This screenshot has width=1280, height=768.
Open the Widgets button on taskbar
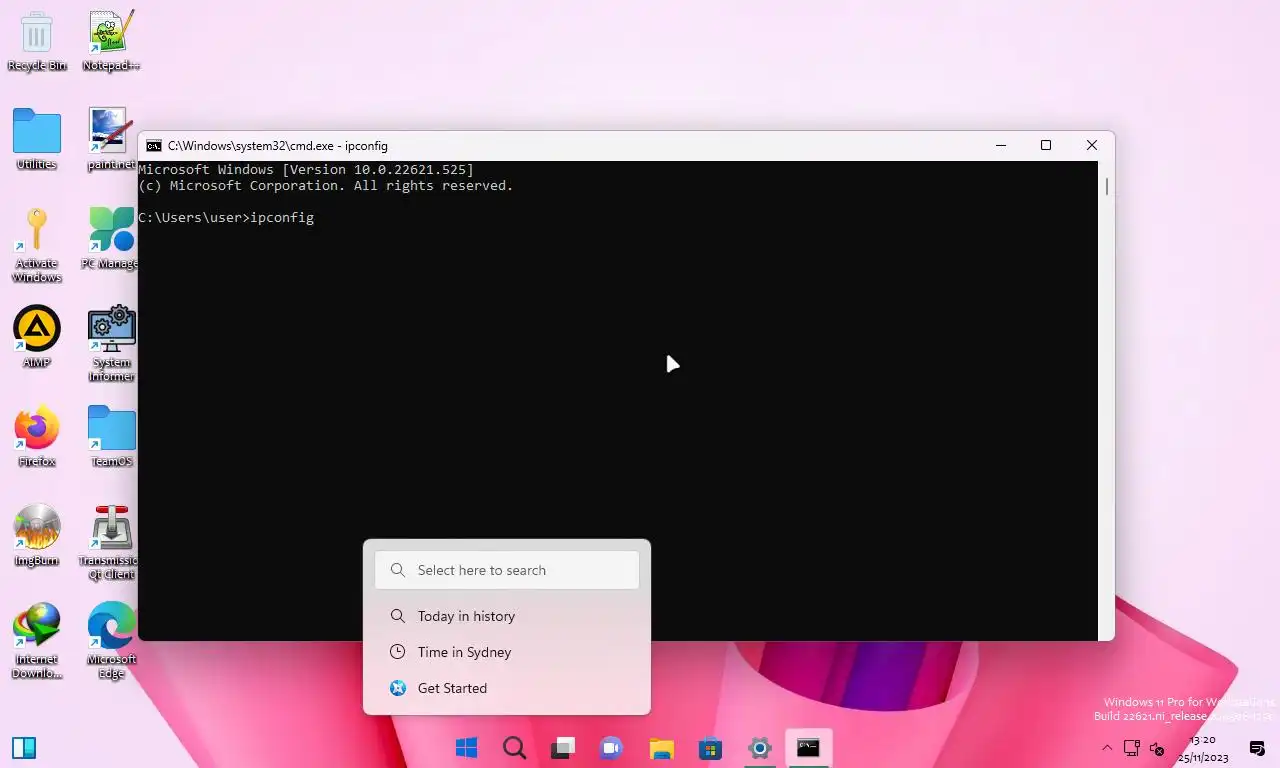click(x=24, y=747)
